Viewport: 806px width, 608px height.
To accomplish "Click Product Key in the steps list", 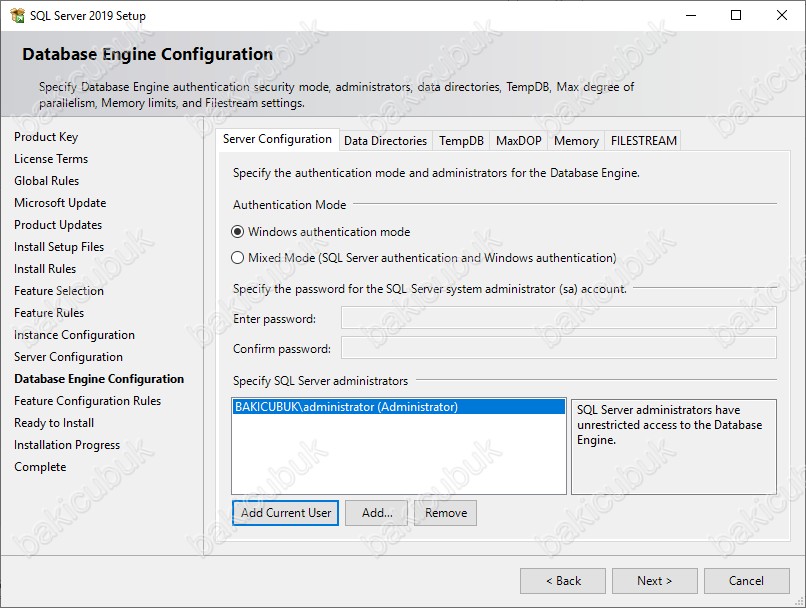I will coord(46,137).
